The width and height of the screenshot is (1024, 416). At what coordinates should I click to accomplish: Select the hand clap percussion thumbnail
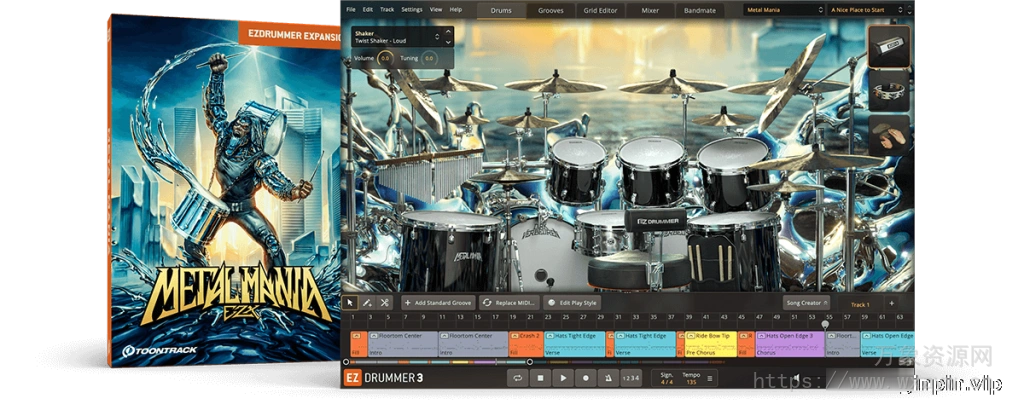889,135
